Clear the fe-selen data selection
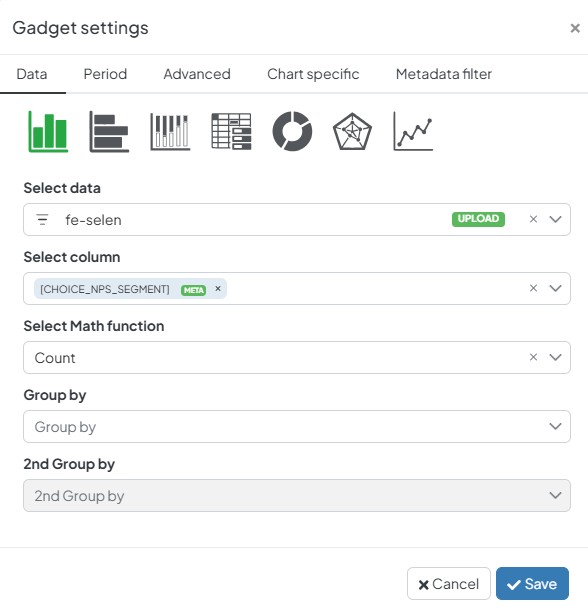Viewport: 588px width, 610px height. (x=534, y=219)
